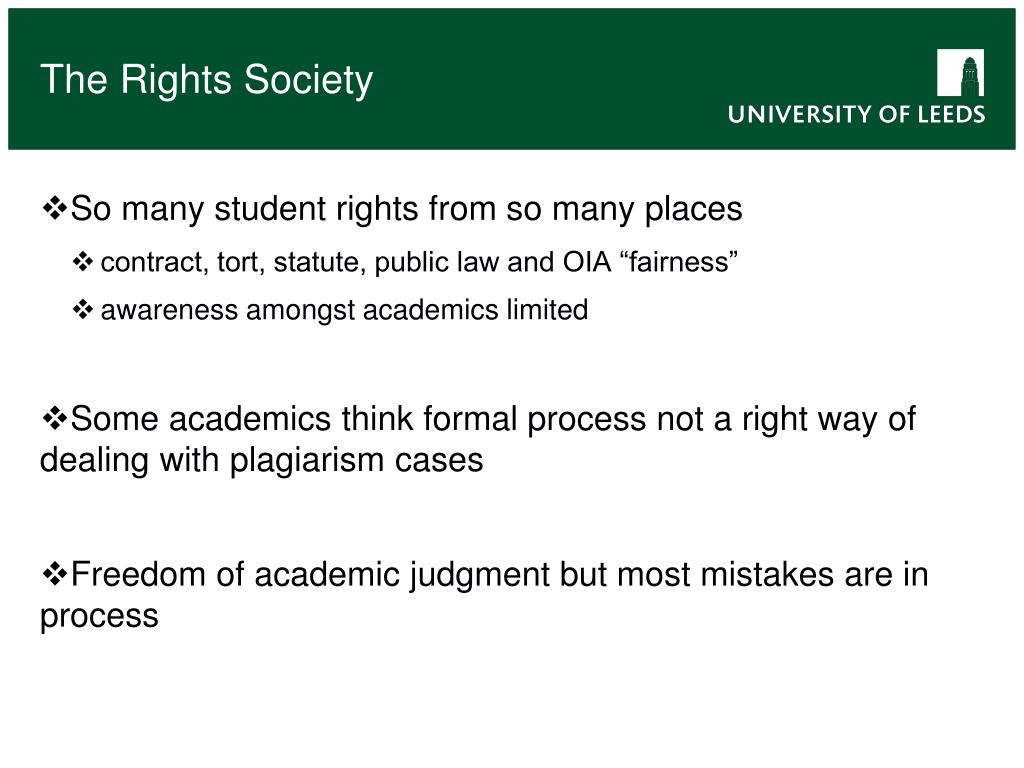Click the diamond bullet before 'awareness amongst academics'
Image resolution: width=1024 pixels, height=768 pixels.
pos(83,310)
